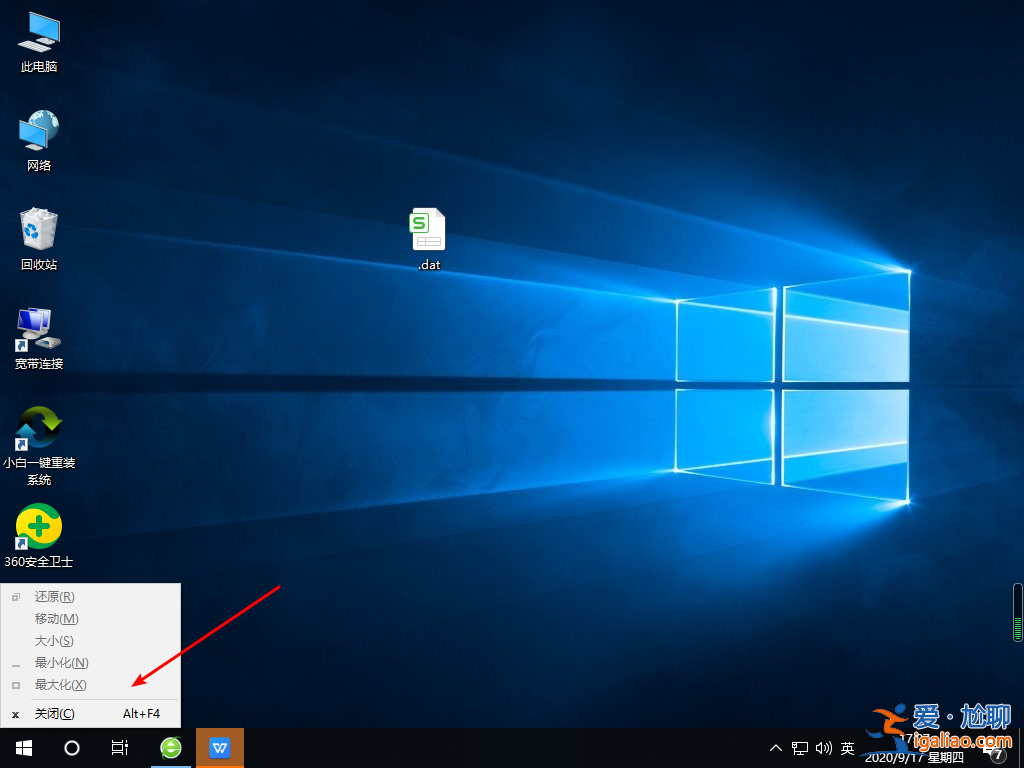Launch the green app pinned on taskbar
The width and height of the screenshot is (1024, 768).
(x=170, y=747)
